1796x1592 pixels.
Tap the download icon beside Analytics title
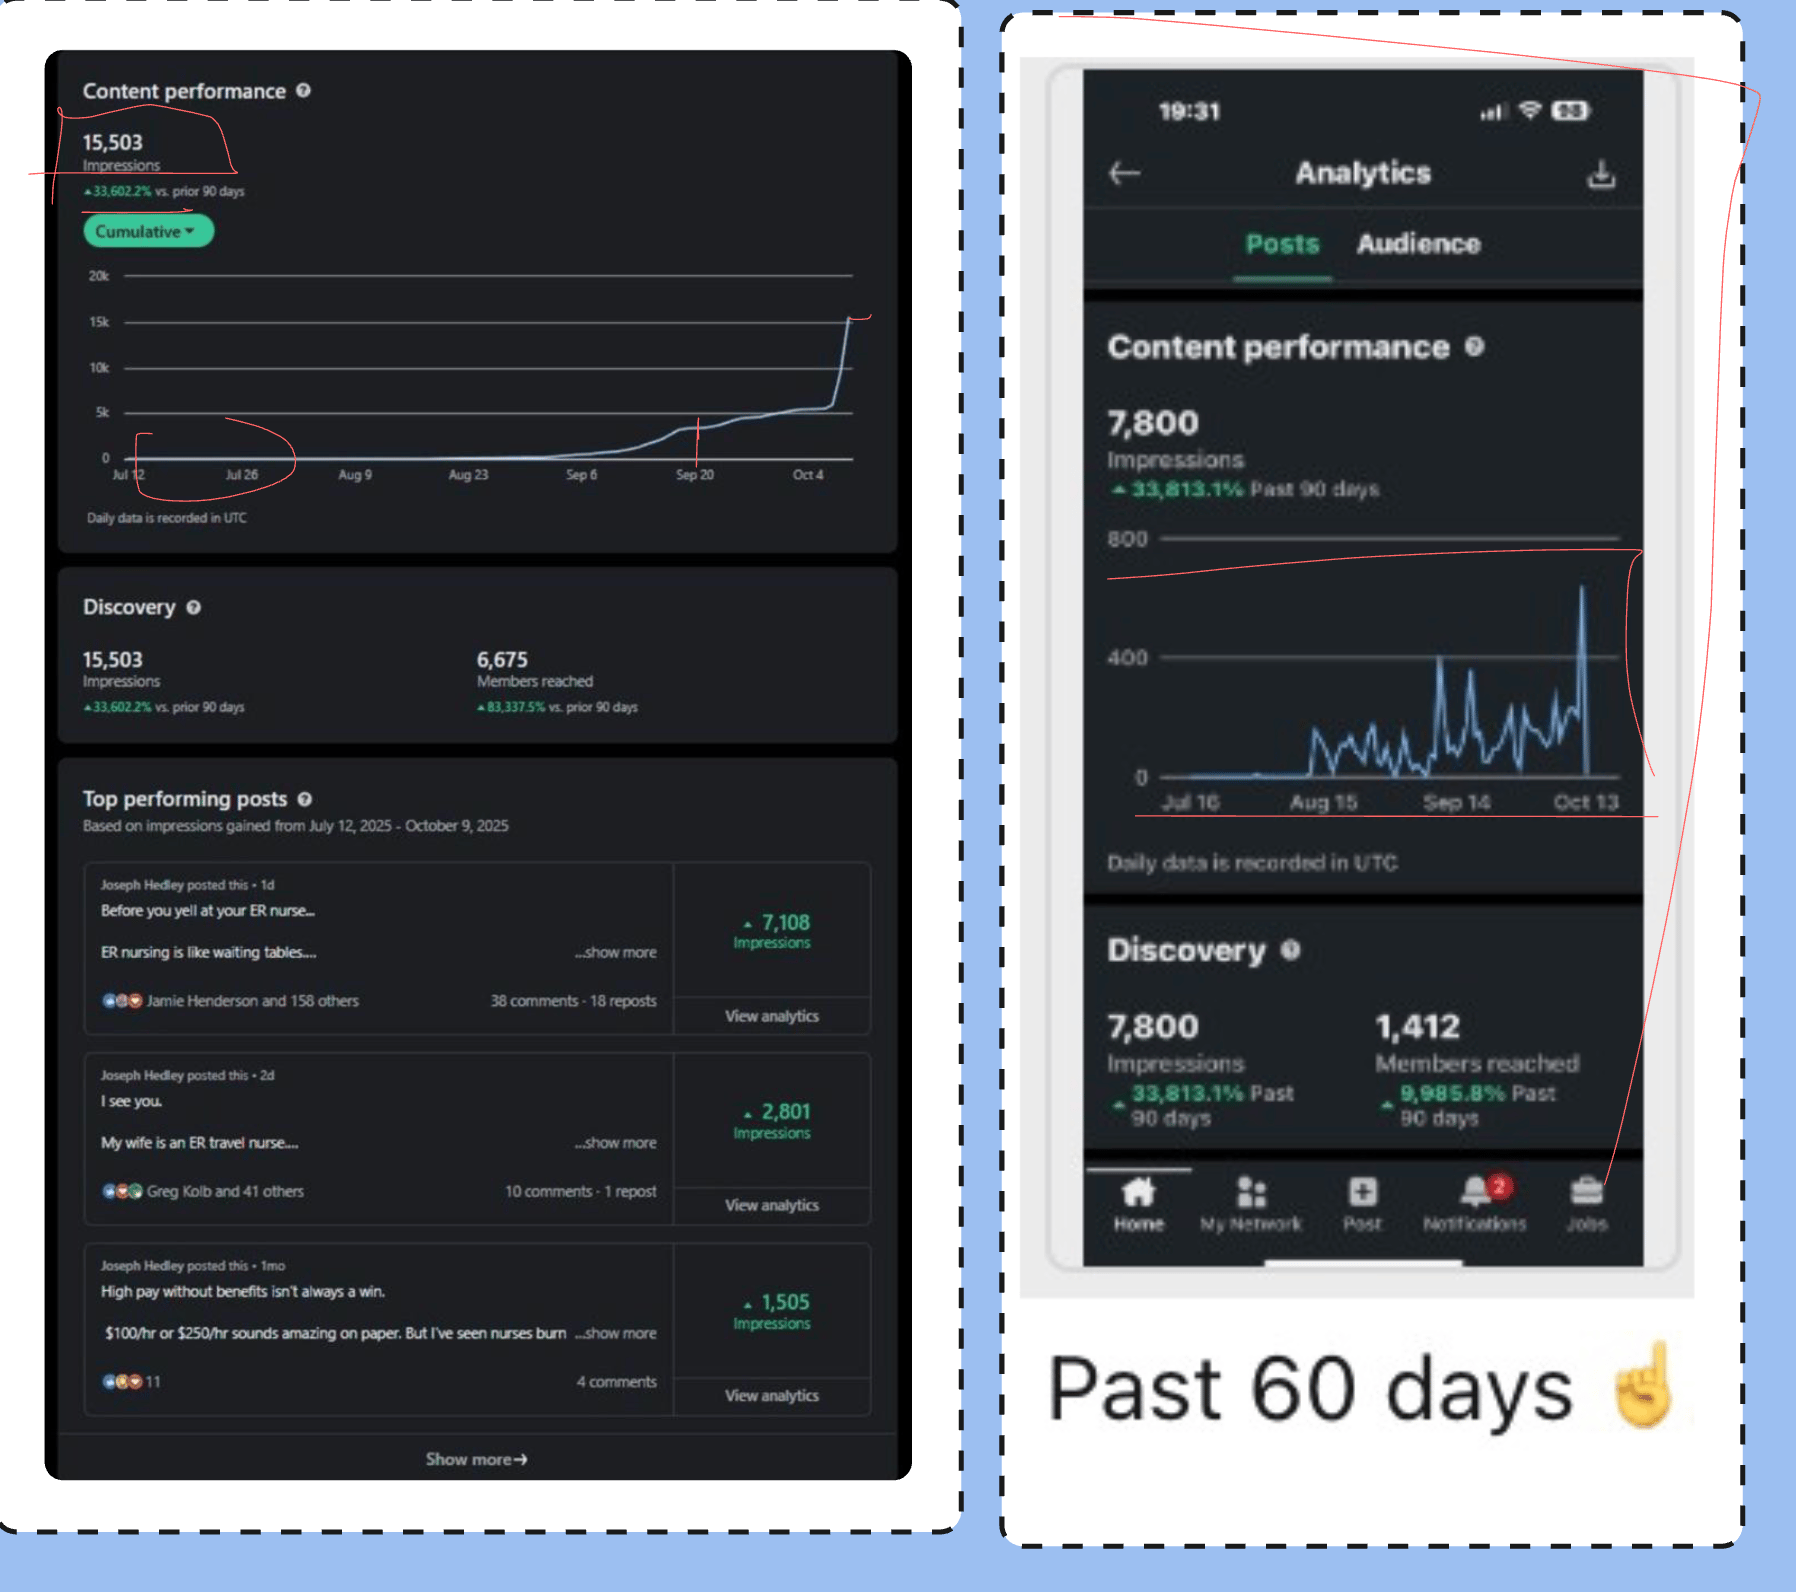(x=1601, y=174)
